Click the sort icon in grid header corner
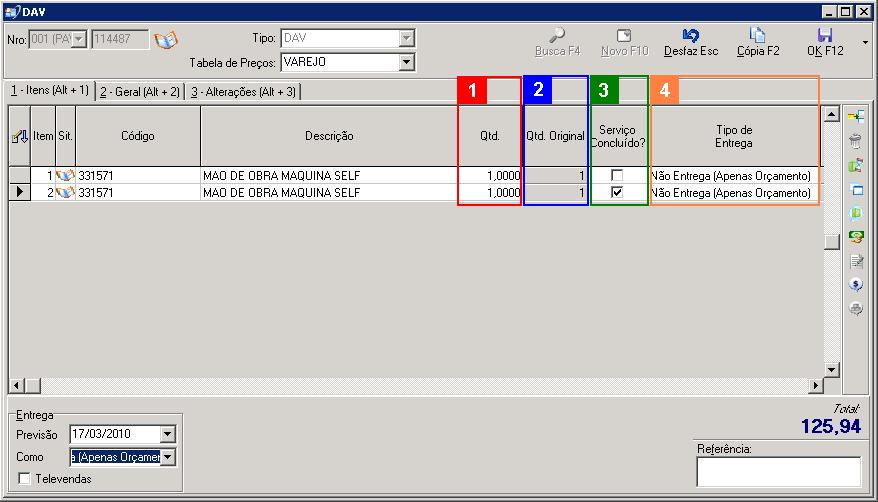This screenshot has height=502, width=878. pos(20,136)
